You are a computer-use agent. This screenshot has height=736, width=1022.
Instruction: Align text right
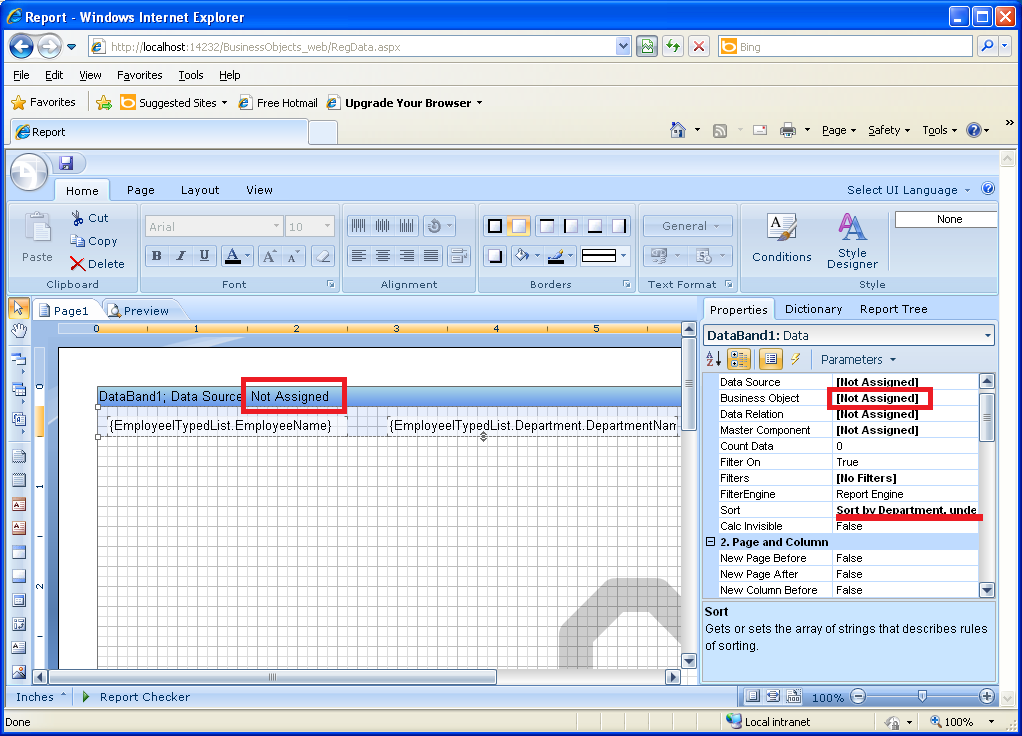pos(407,256)
